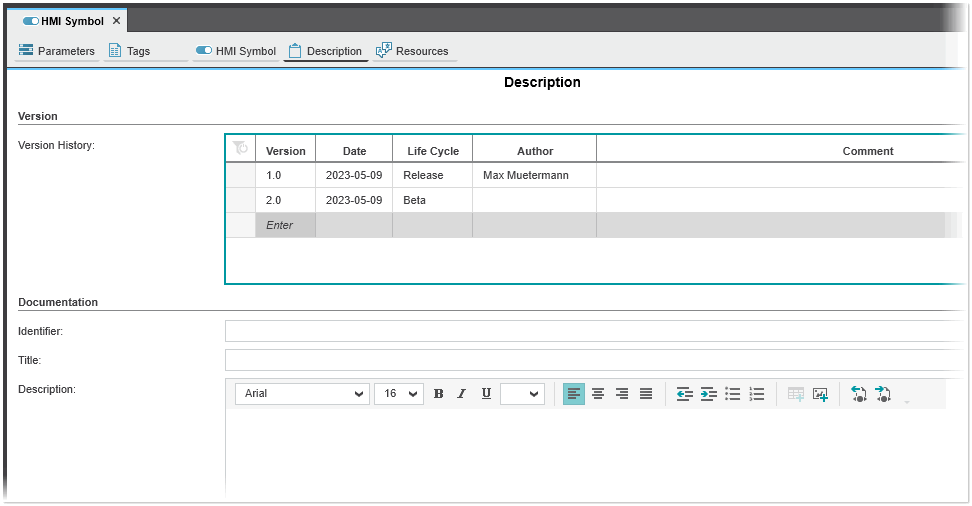Center align the description text
The image size is (972, 506).
tap(598, 394)
